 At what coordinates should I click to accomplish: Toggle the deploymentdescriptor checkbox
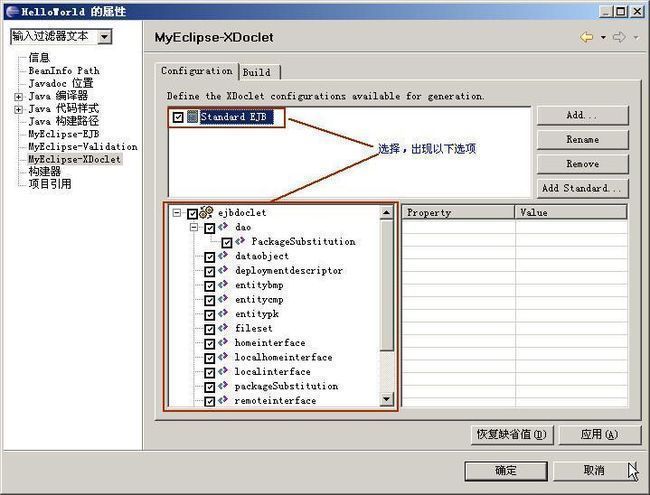(209, 272)
